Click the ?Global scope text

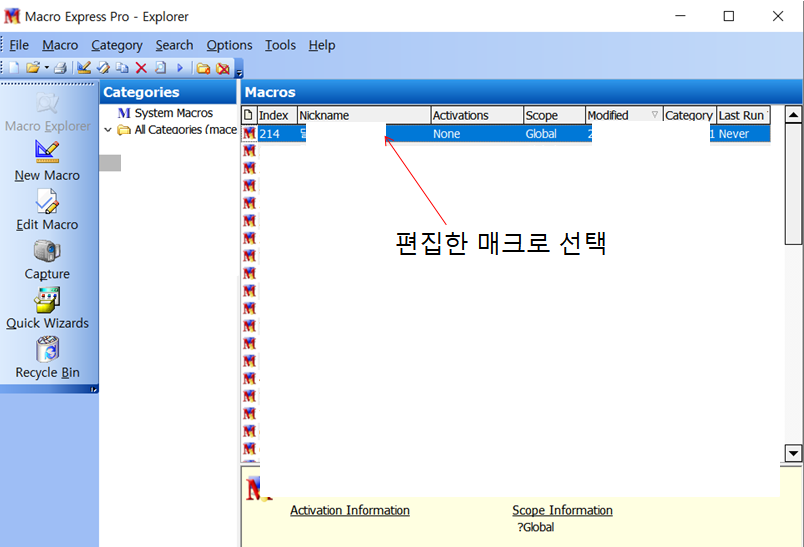[x=535, y=527]
